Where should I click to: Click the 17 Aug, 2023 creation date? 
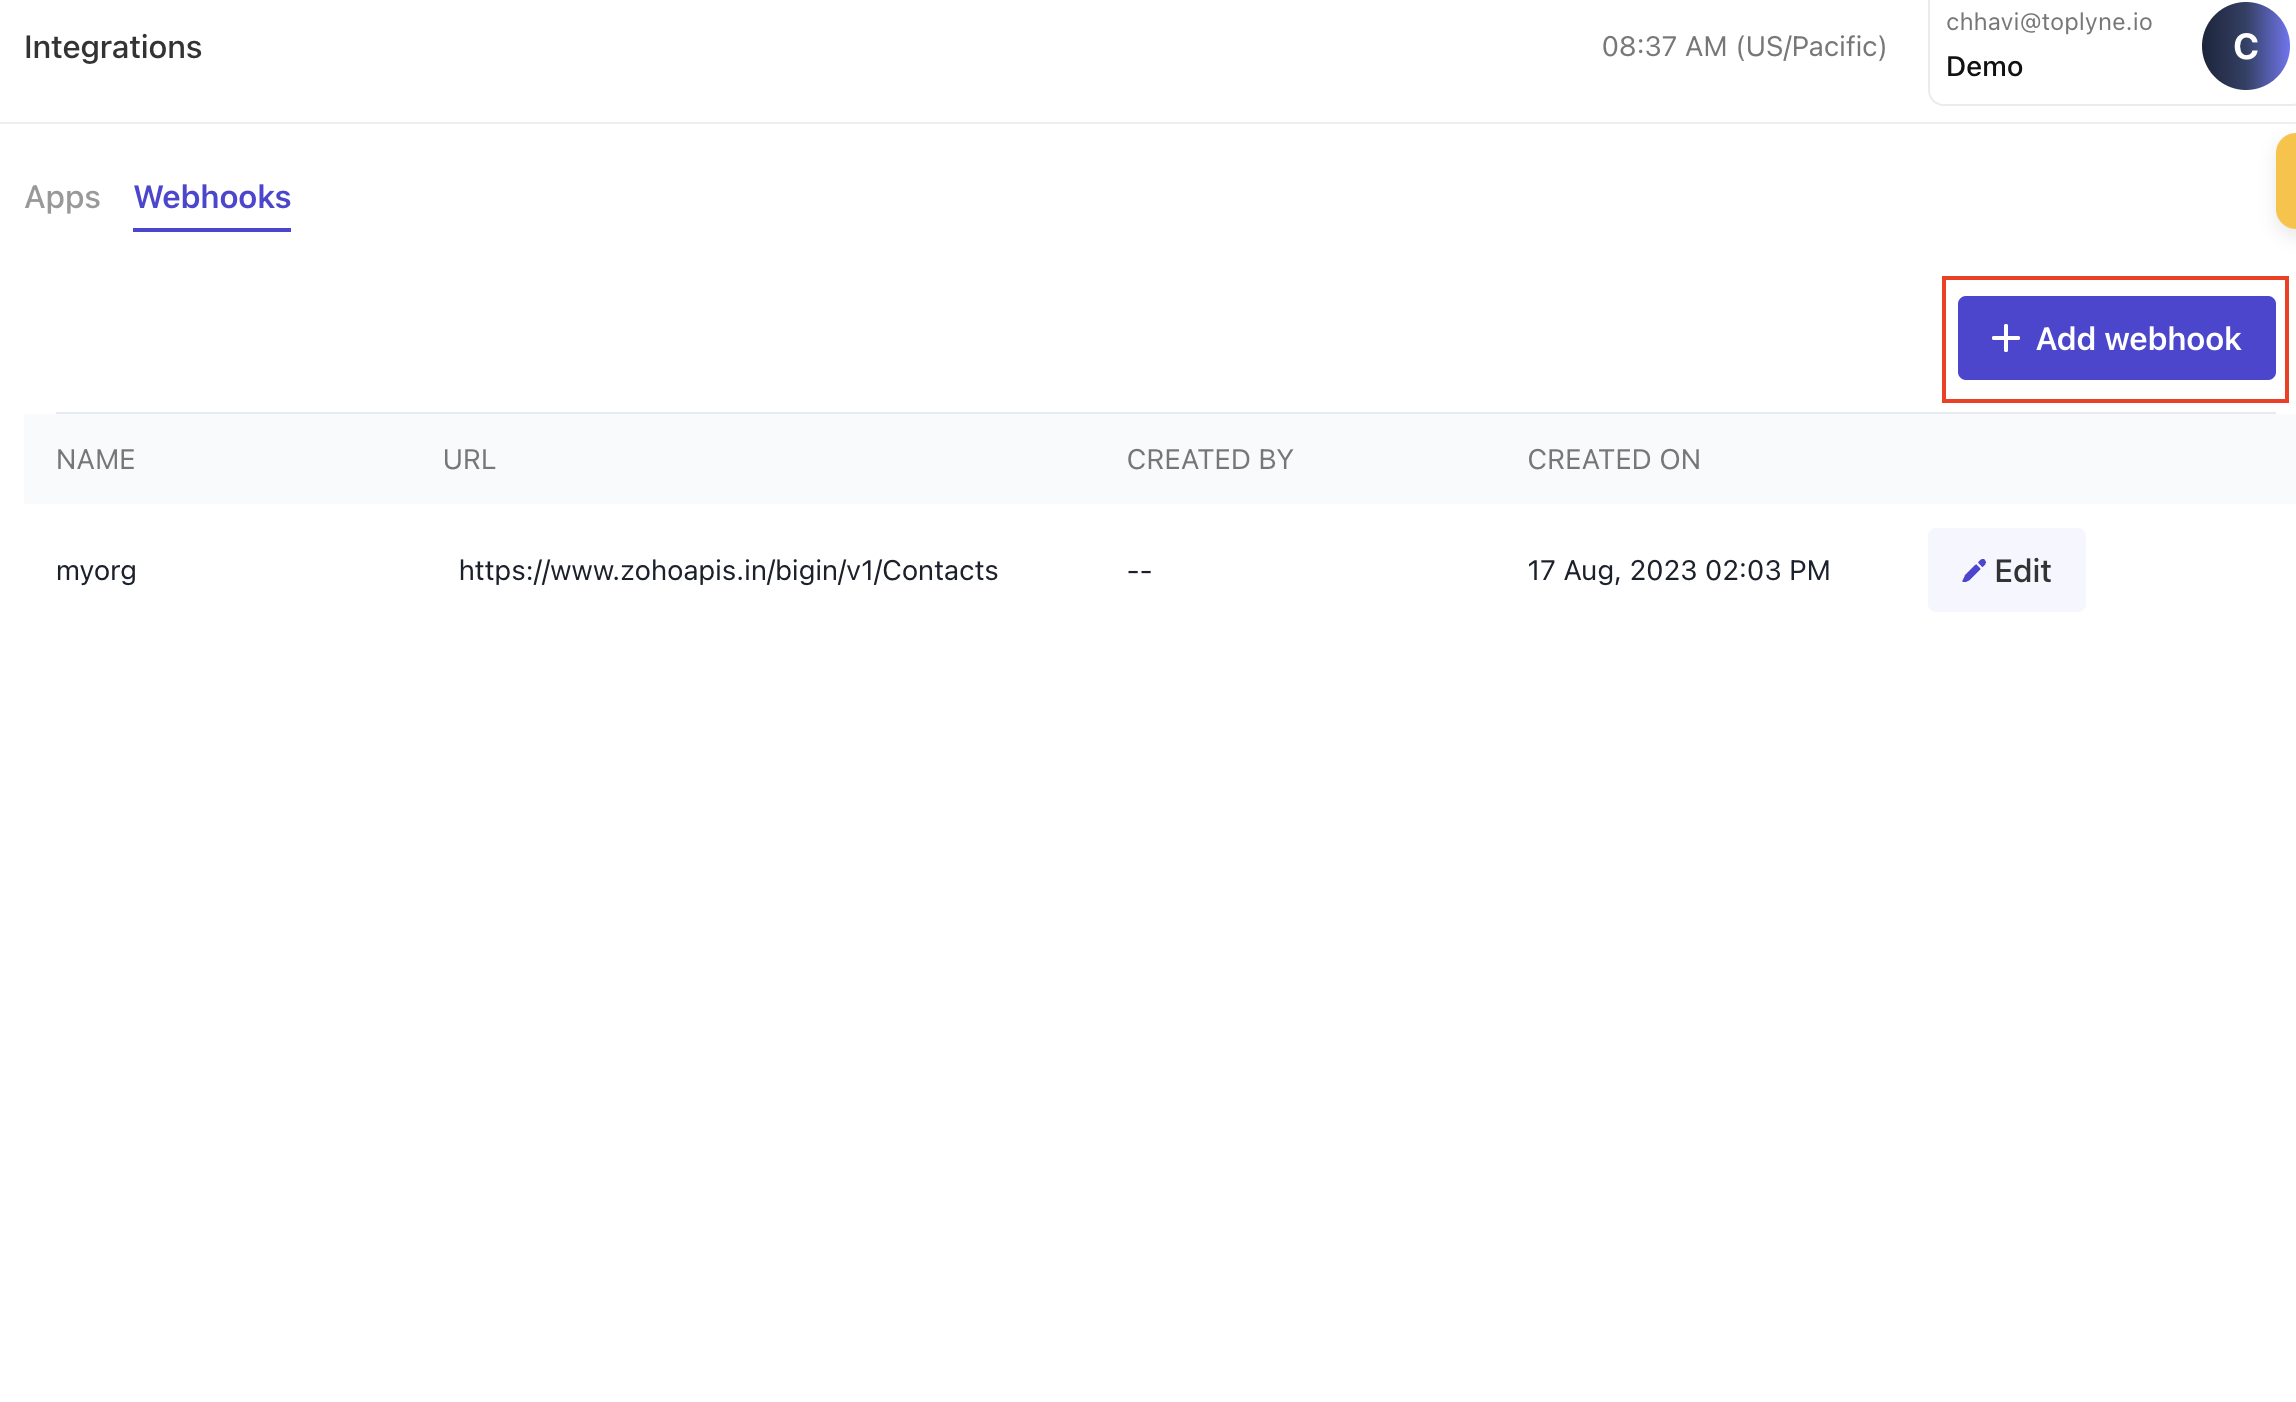point(1678,570)
